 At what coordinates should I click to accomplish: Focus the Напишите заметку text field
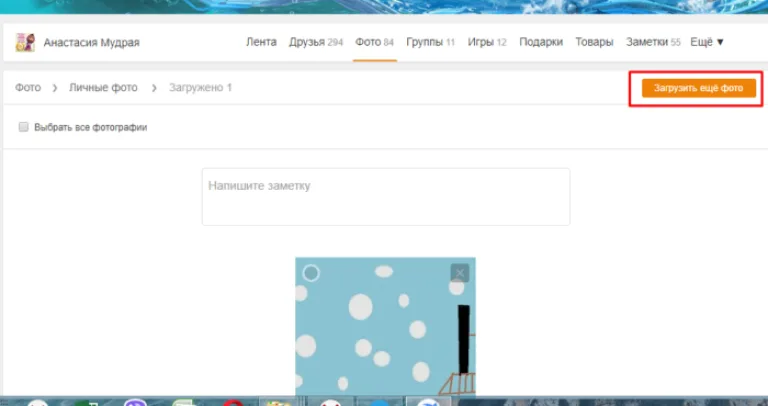[x=386, y=197]
